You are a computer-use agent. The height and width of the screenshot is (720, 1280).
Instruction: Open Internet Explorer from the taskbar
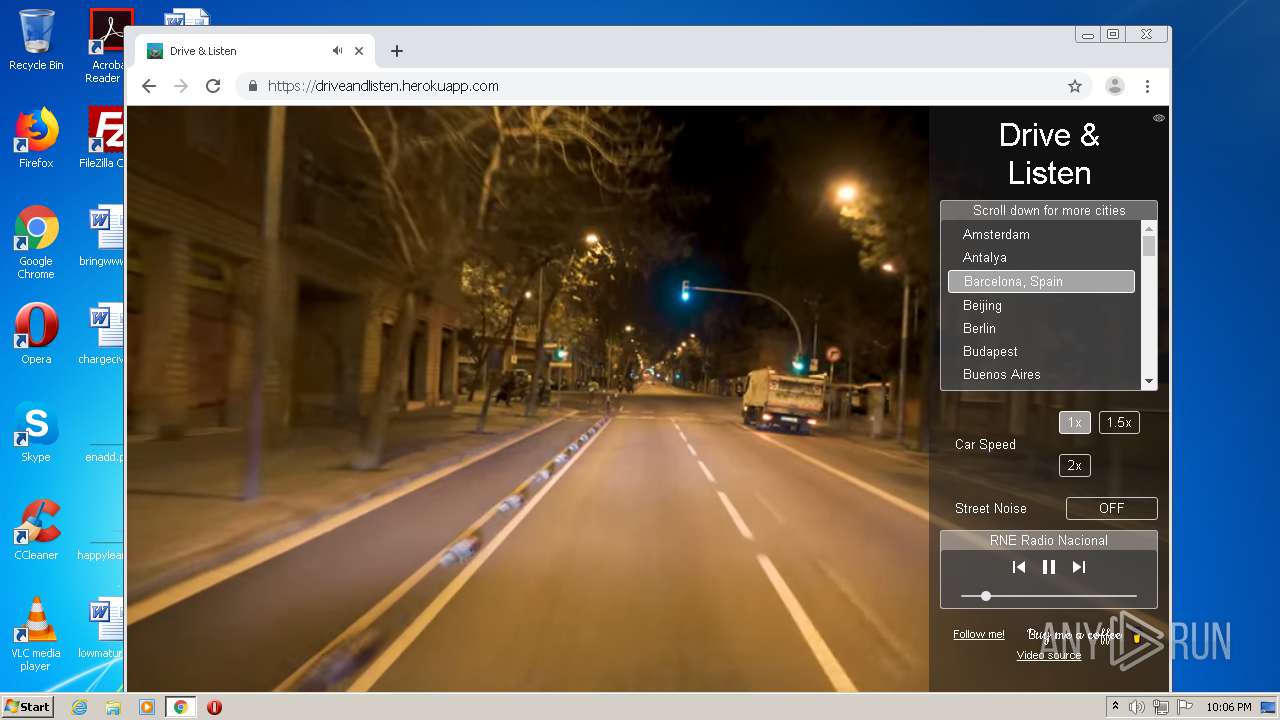pyautogui.click(x=79, y=707)
